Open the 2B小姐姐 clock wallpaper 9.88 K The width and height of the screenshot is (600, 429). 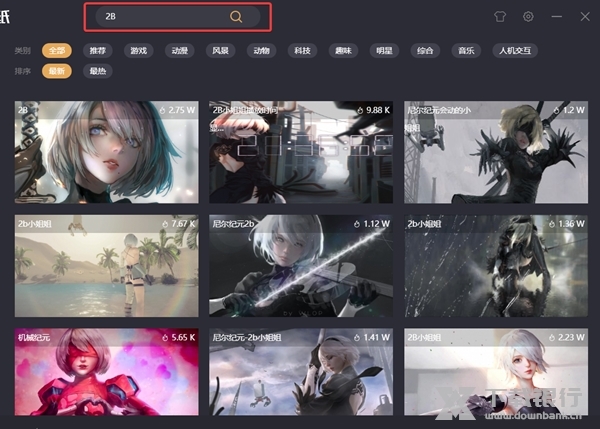pos(301,152)
